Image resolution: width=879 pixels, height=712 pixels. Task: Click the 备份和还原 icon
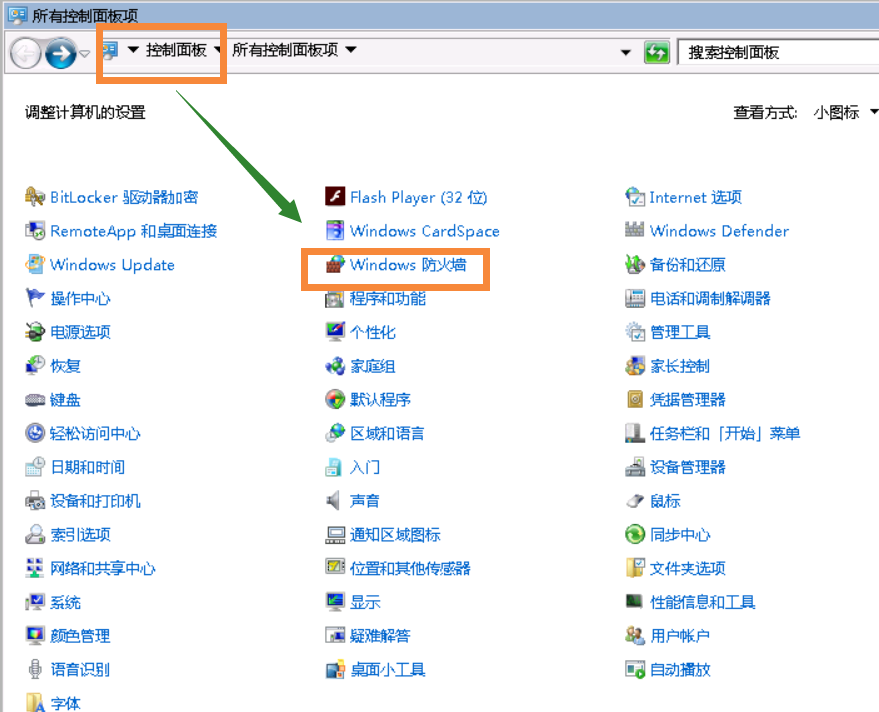[635, 265]
